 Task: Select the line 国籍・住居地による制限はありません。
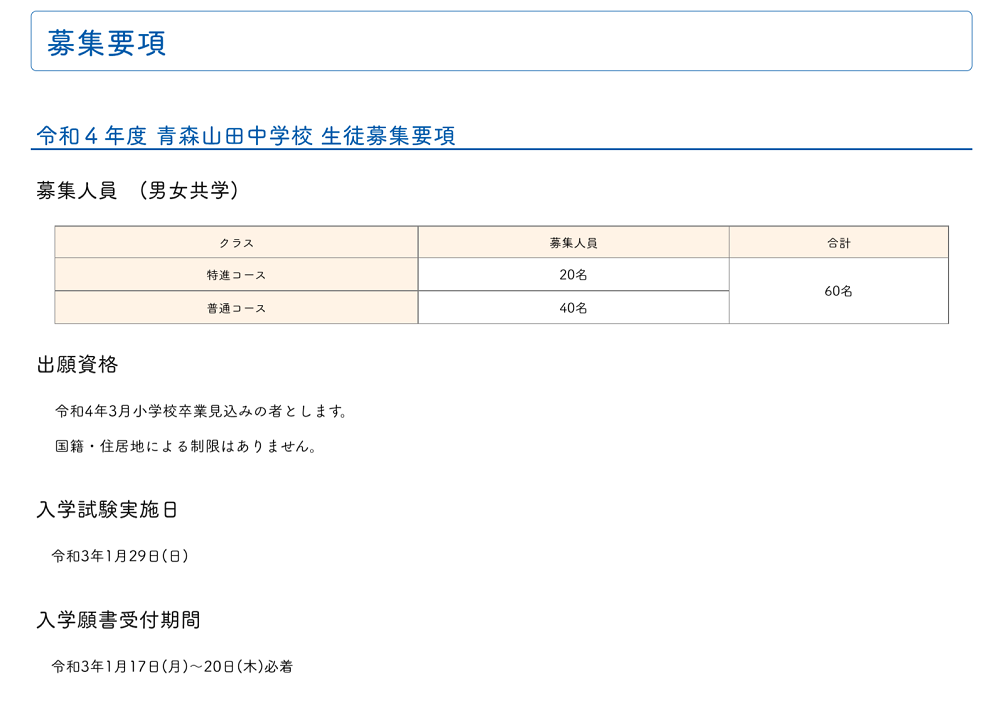point(186,446)
